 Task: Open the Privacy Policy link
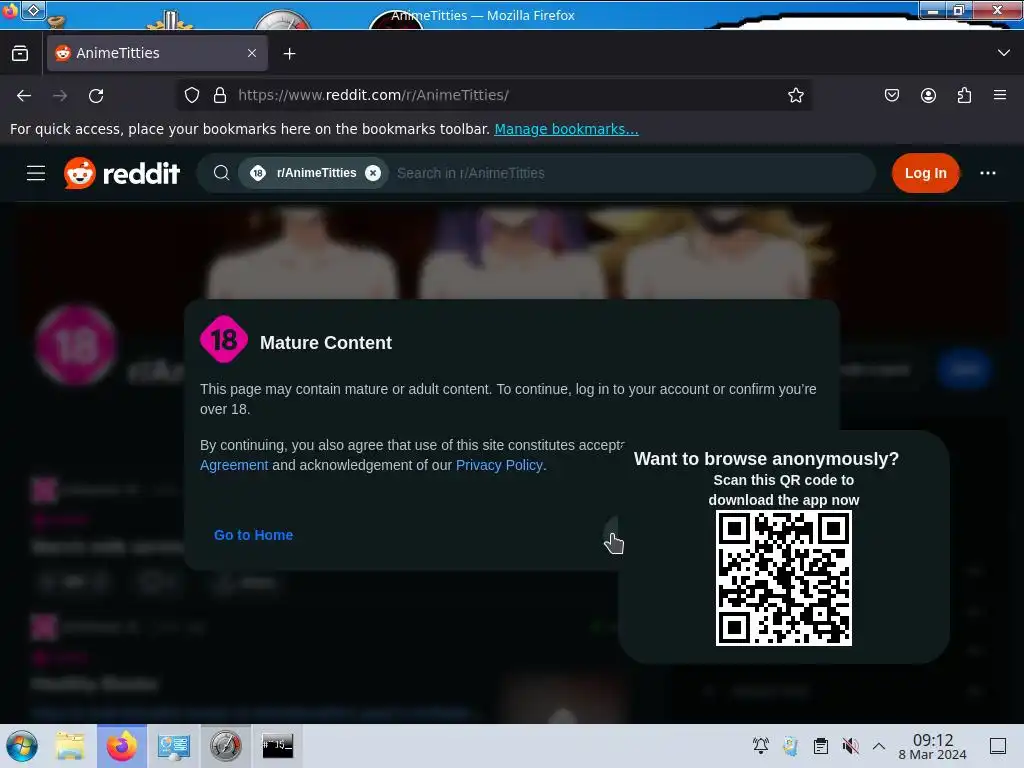[499, 465]
